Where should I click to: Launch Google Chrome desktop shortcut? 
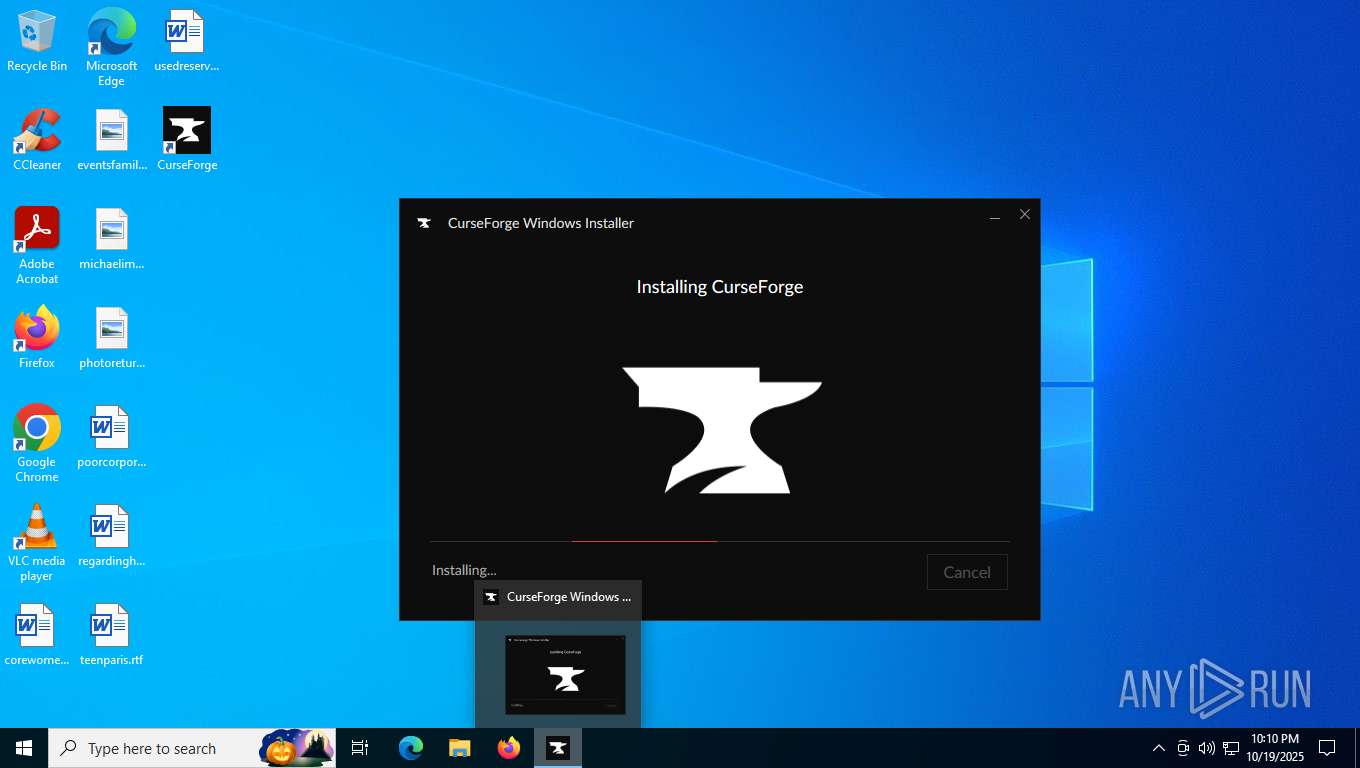pyautogui.click(x=37, y=444)
